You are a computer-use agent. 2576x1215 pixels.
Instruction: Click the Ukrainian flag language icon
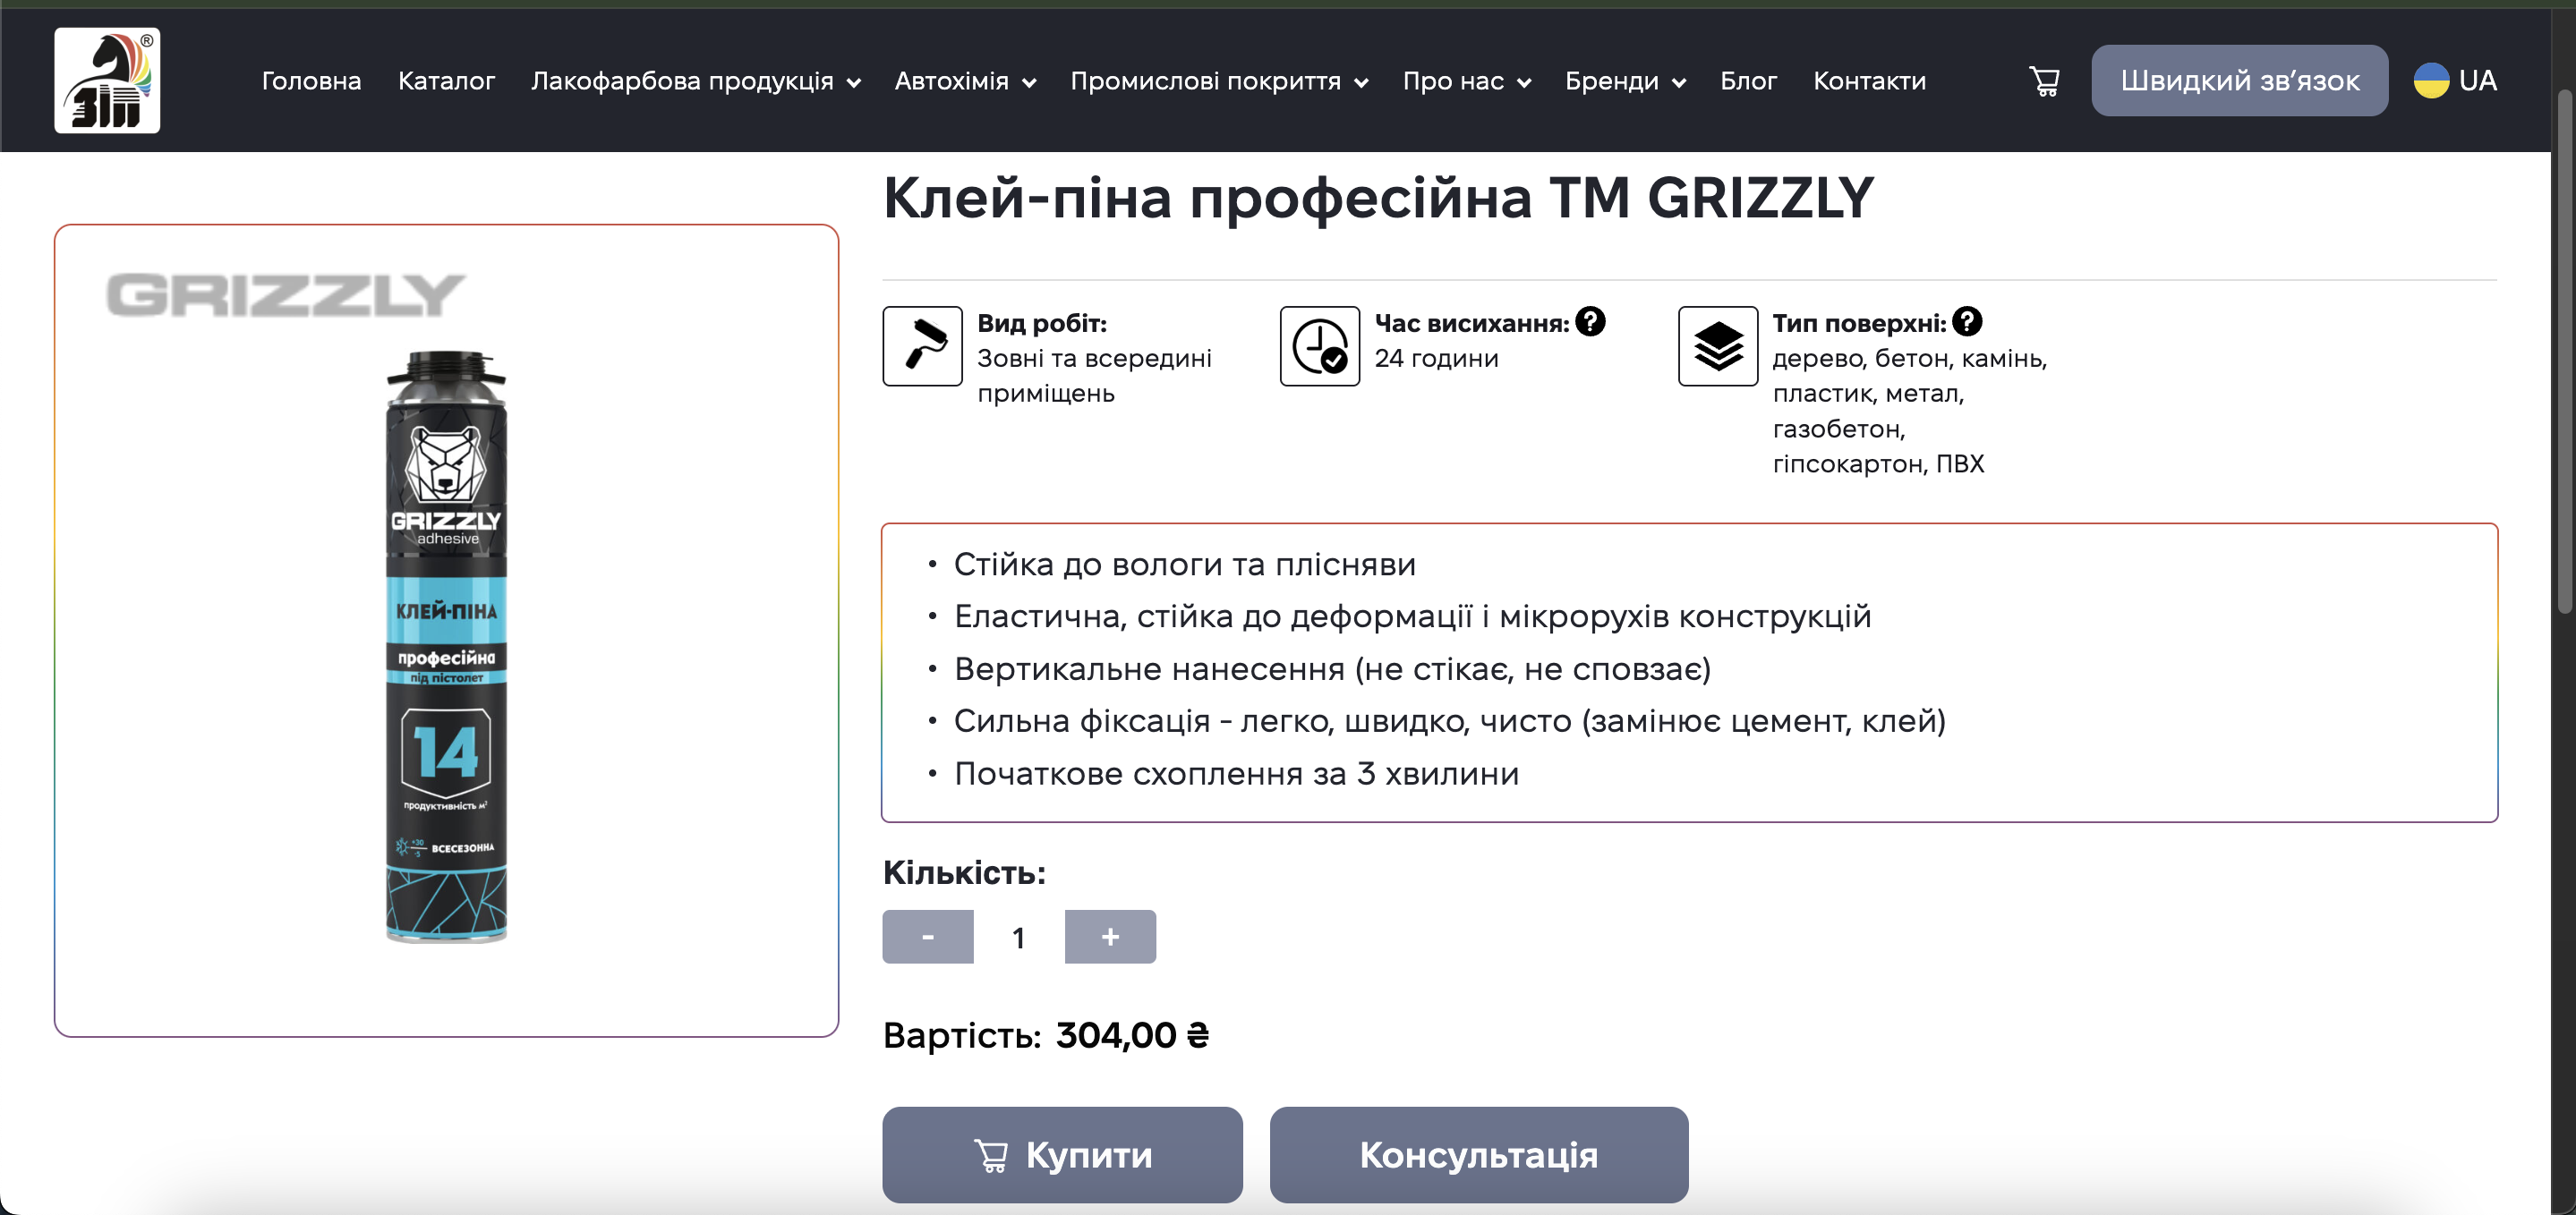click(2431, 81)
